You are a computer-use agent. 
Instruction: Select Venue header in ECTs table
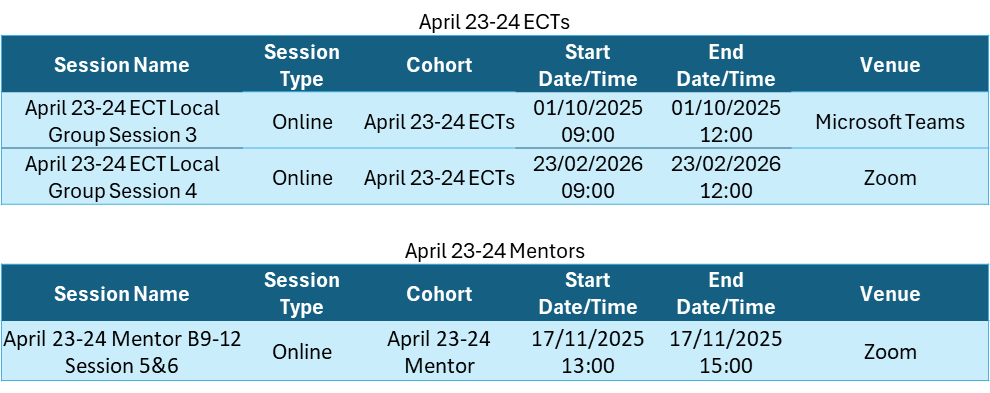(890, 65)
